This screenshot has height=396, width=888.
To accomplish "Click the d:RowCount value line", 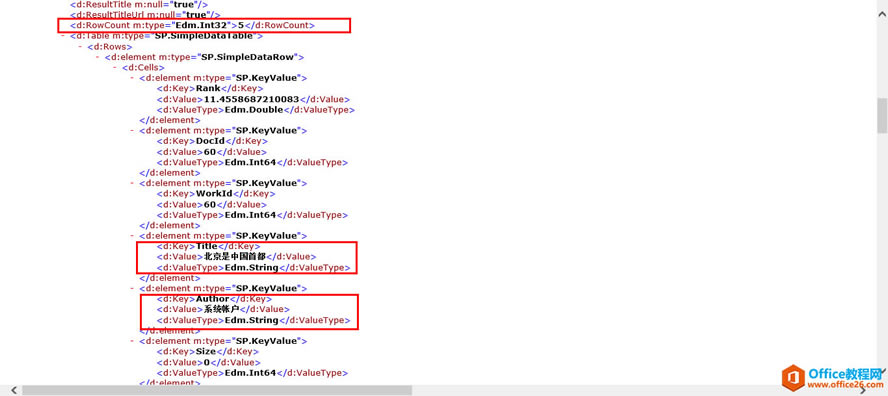I will pyautogui.click(x=193, y=25).
